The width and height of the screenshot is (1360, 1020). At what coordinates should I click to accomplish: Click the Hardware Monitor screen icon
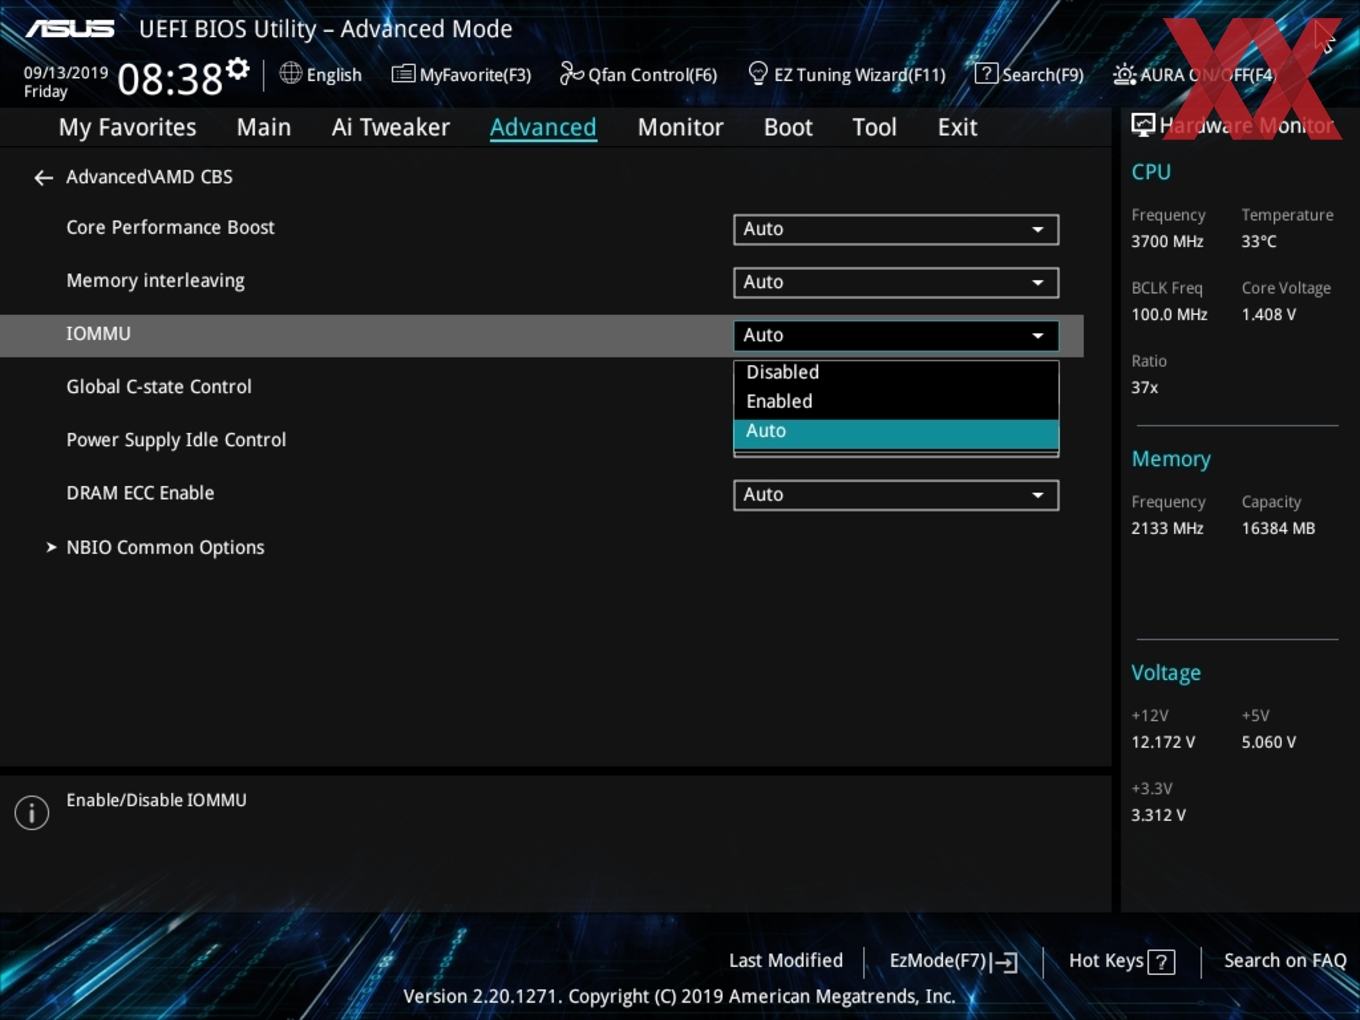tap(1143, 124)
